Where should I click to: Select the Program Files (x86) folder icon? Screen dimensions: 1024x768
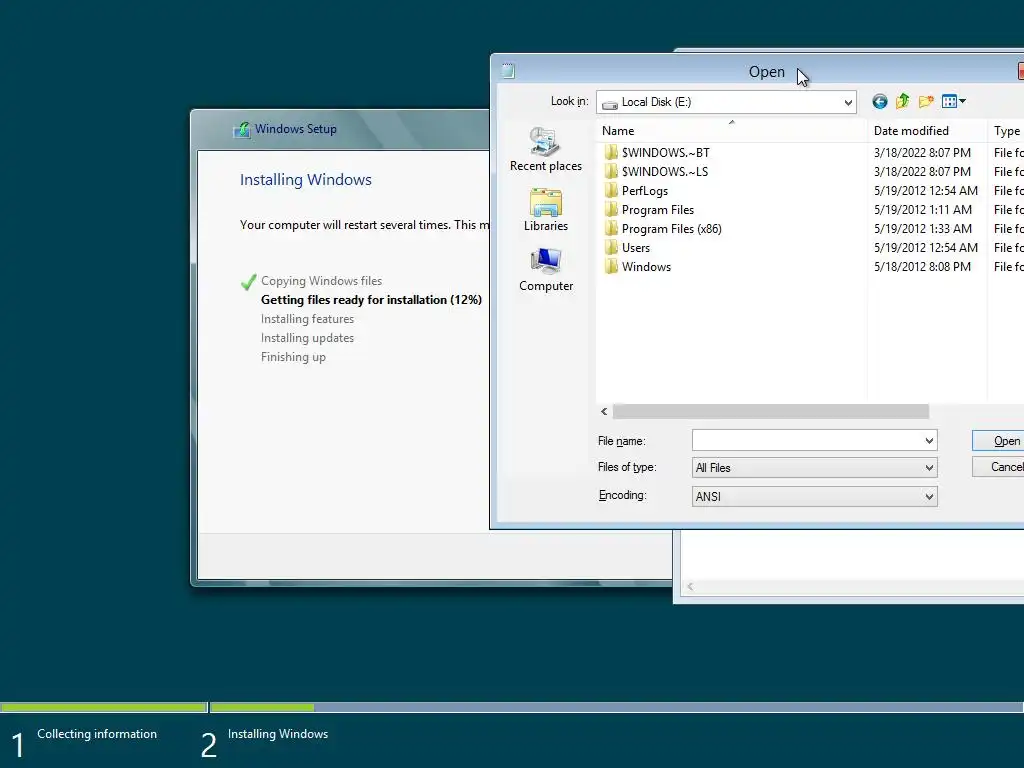pyautogui.click(x=611, y=229)
